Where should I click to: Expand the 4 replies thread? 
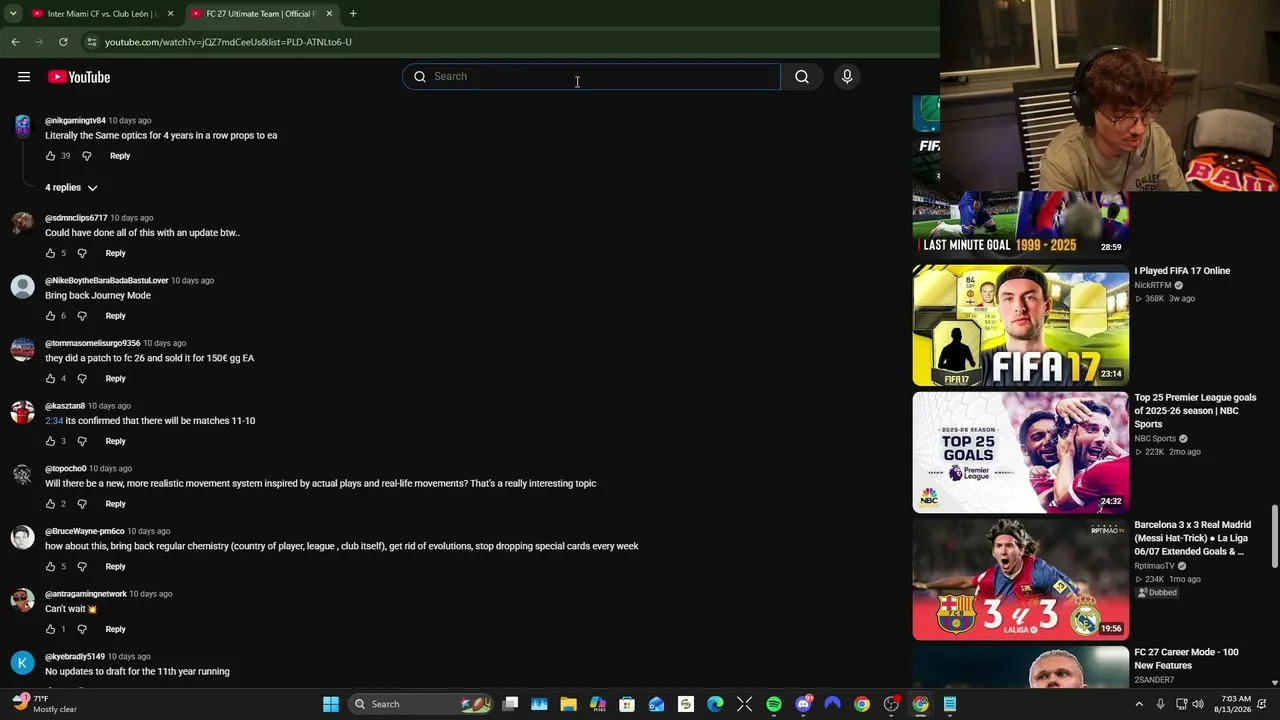[71, 188]
